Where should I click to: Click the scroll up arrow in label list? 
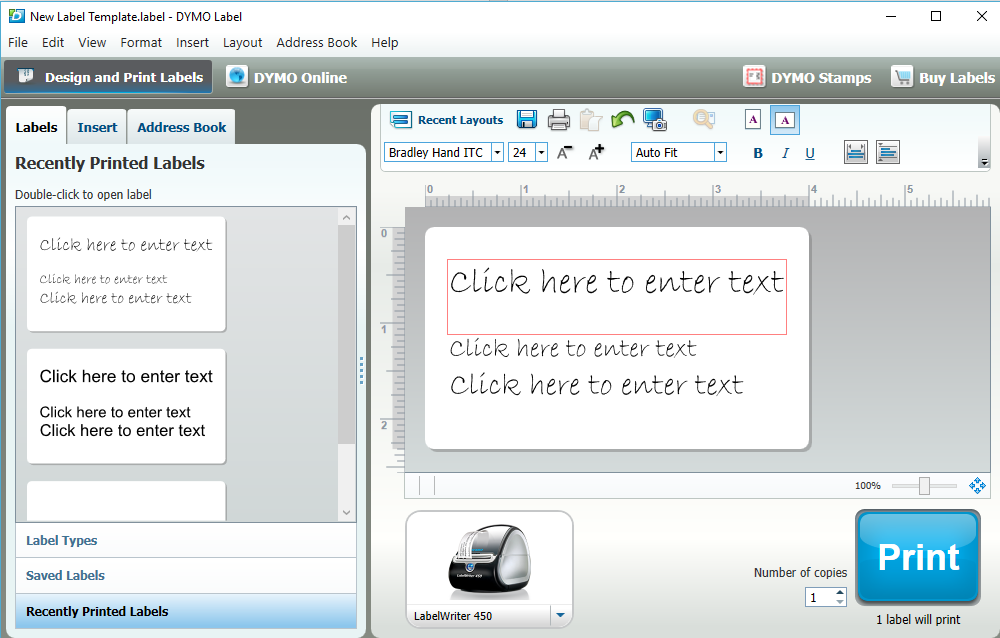tap(346, 218)
